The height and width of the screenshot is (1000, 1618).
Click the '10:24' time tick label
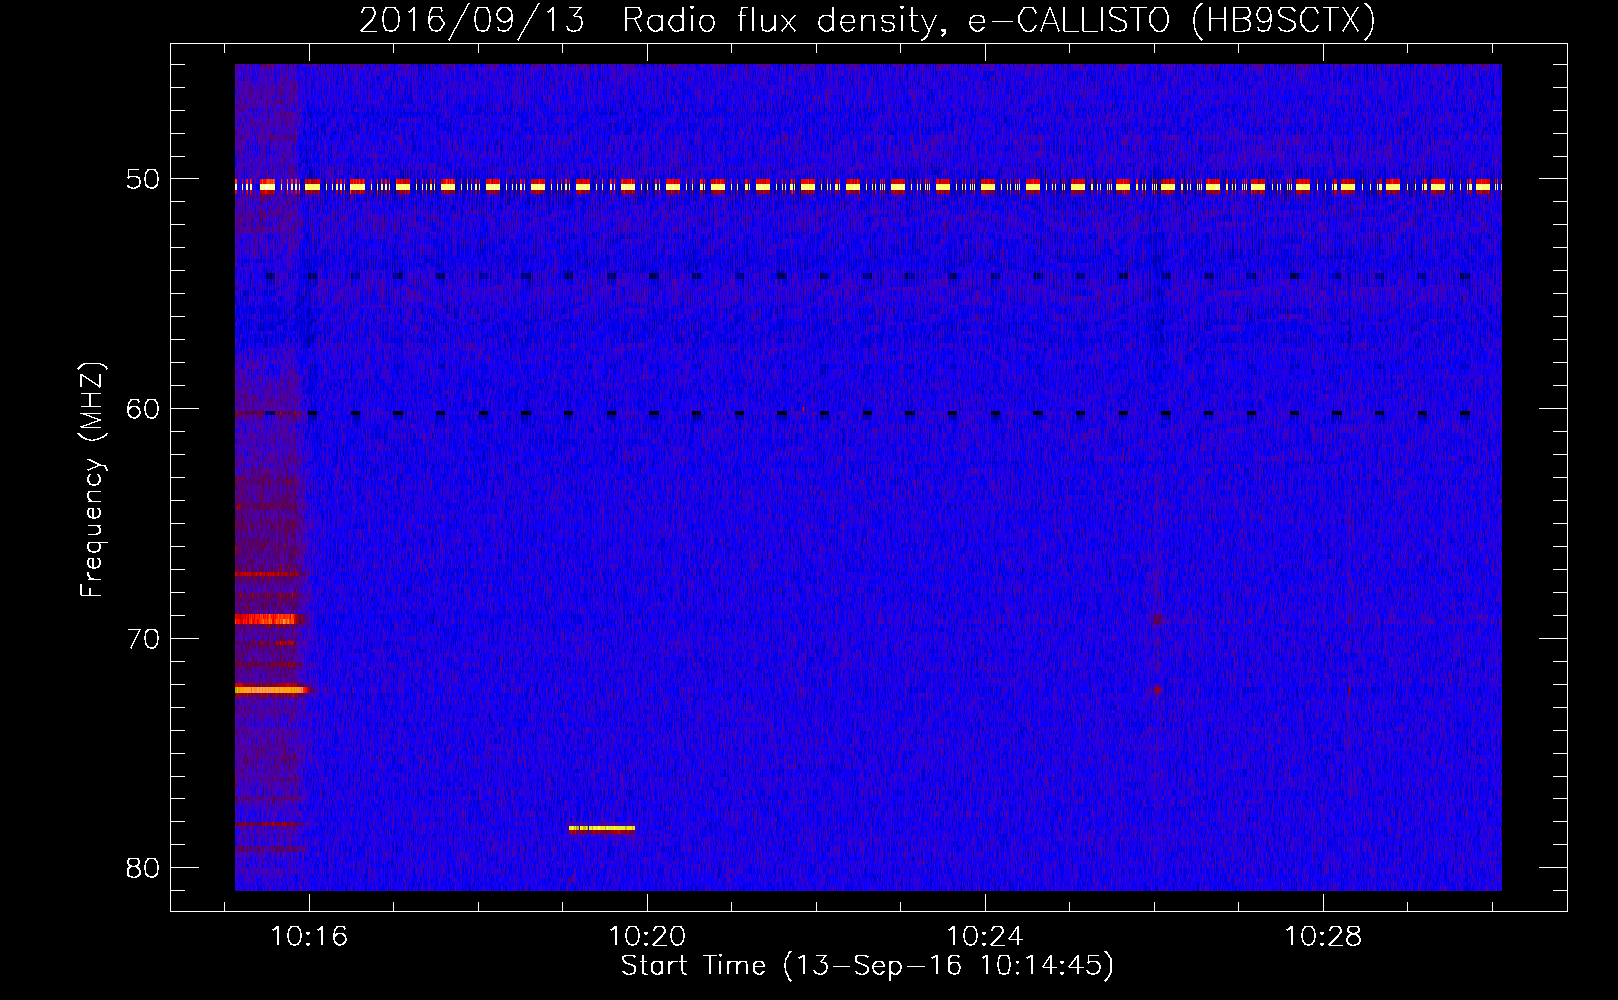985,937
